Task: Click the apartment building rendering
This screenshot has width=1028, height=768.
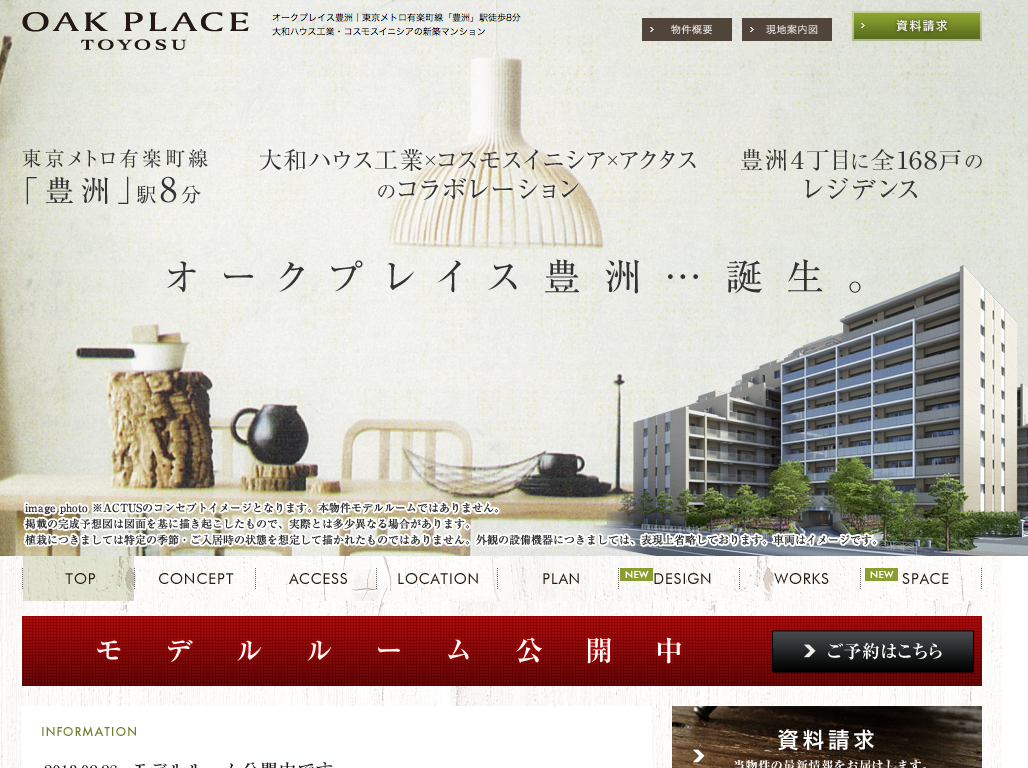Action: [x=830, y=420]
